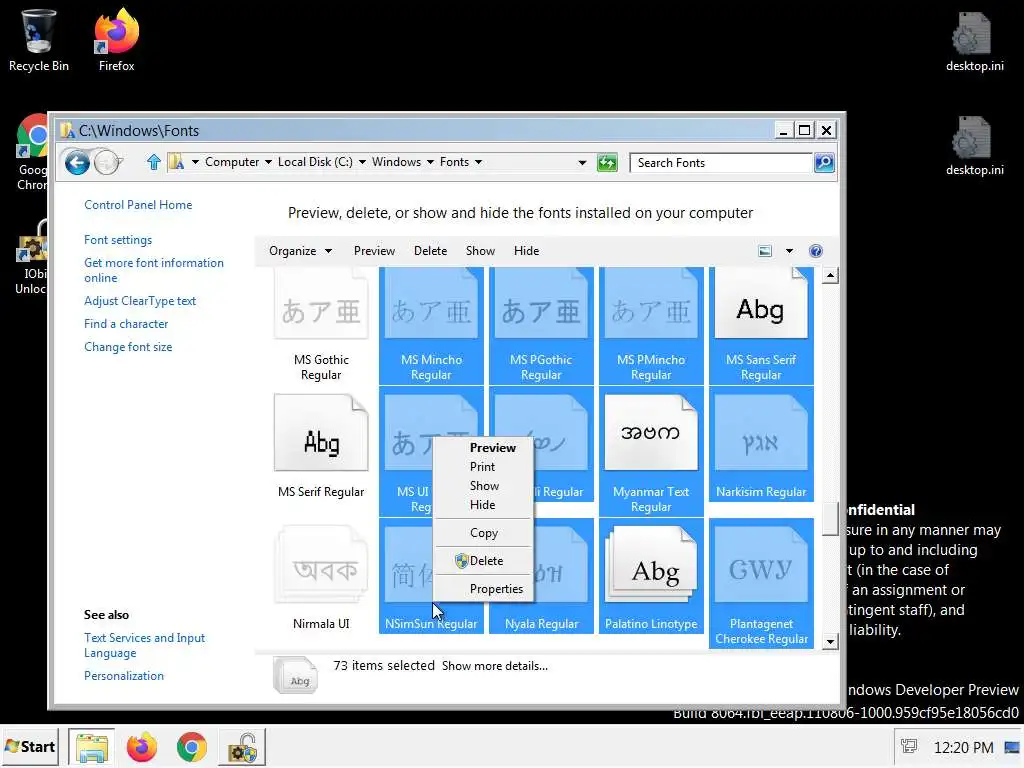Viewport: 1024px width, 768px height.
Task: Click Chrome in the taskbar
Action: tap(191, 747)
